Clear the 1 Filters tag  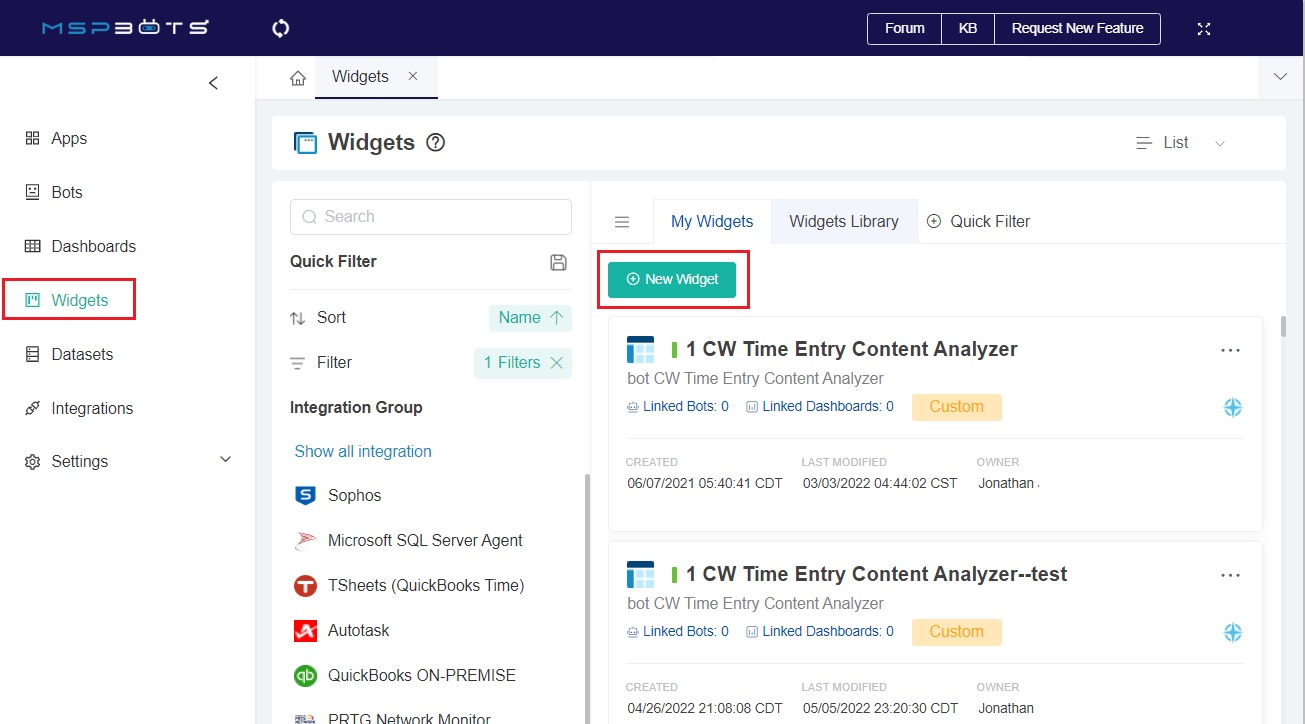557,363
